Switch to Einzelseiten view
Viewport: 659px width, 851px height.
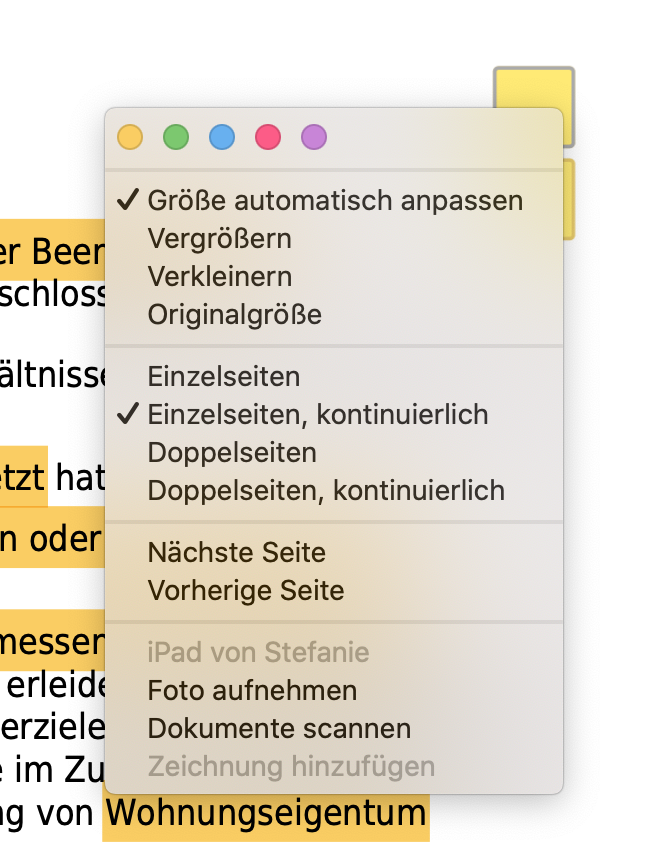point(223,377)
